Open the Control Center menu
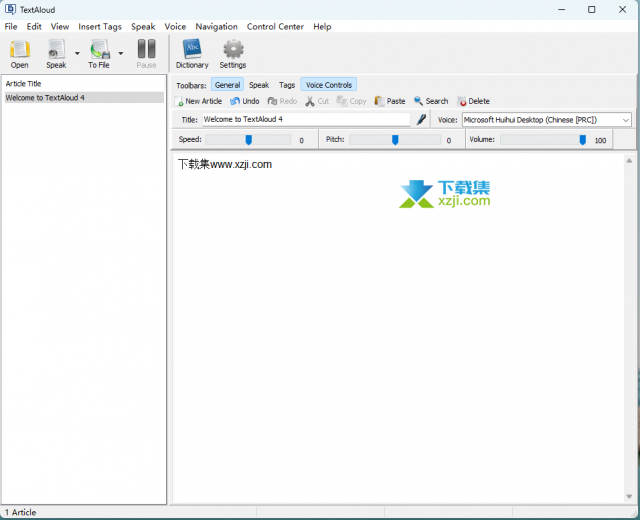Screen dimensions: 640x520 [x=275, y=27]
